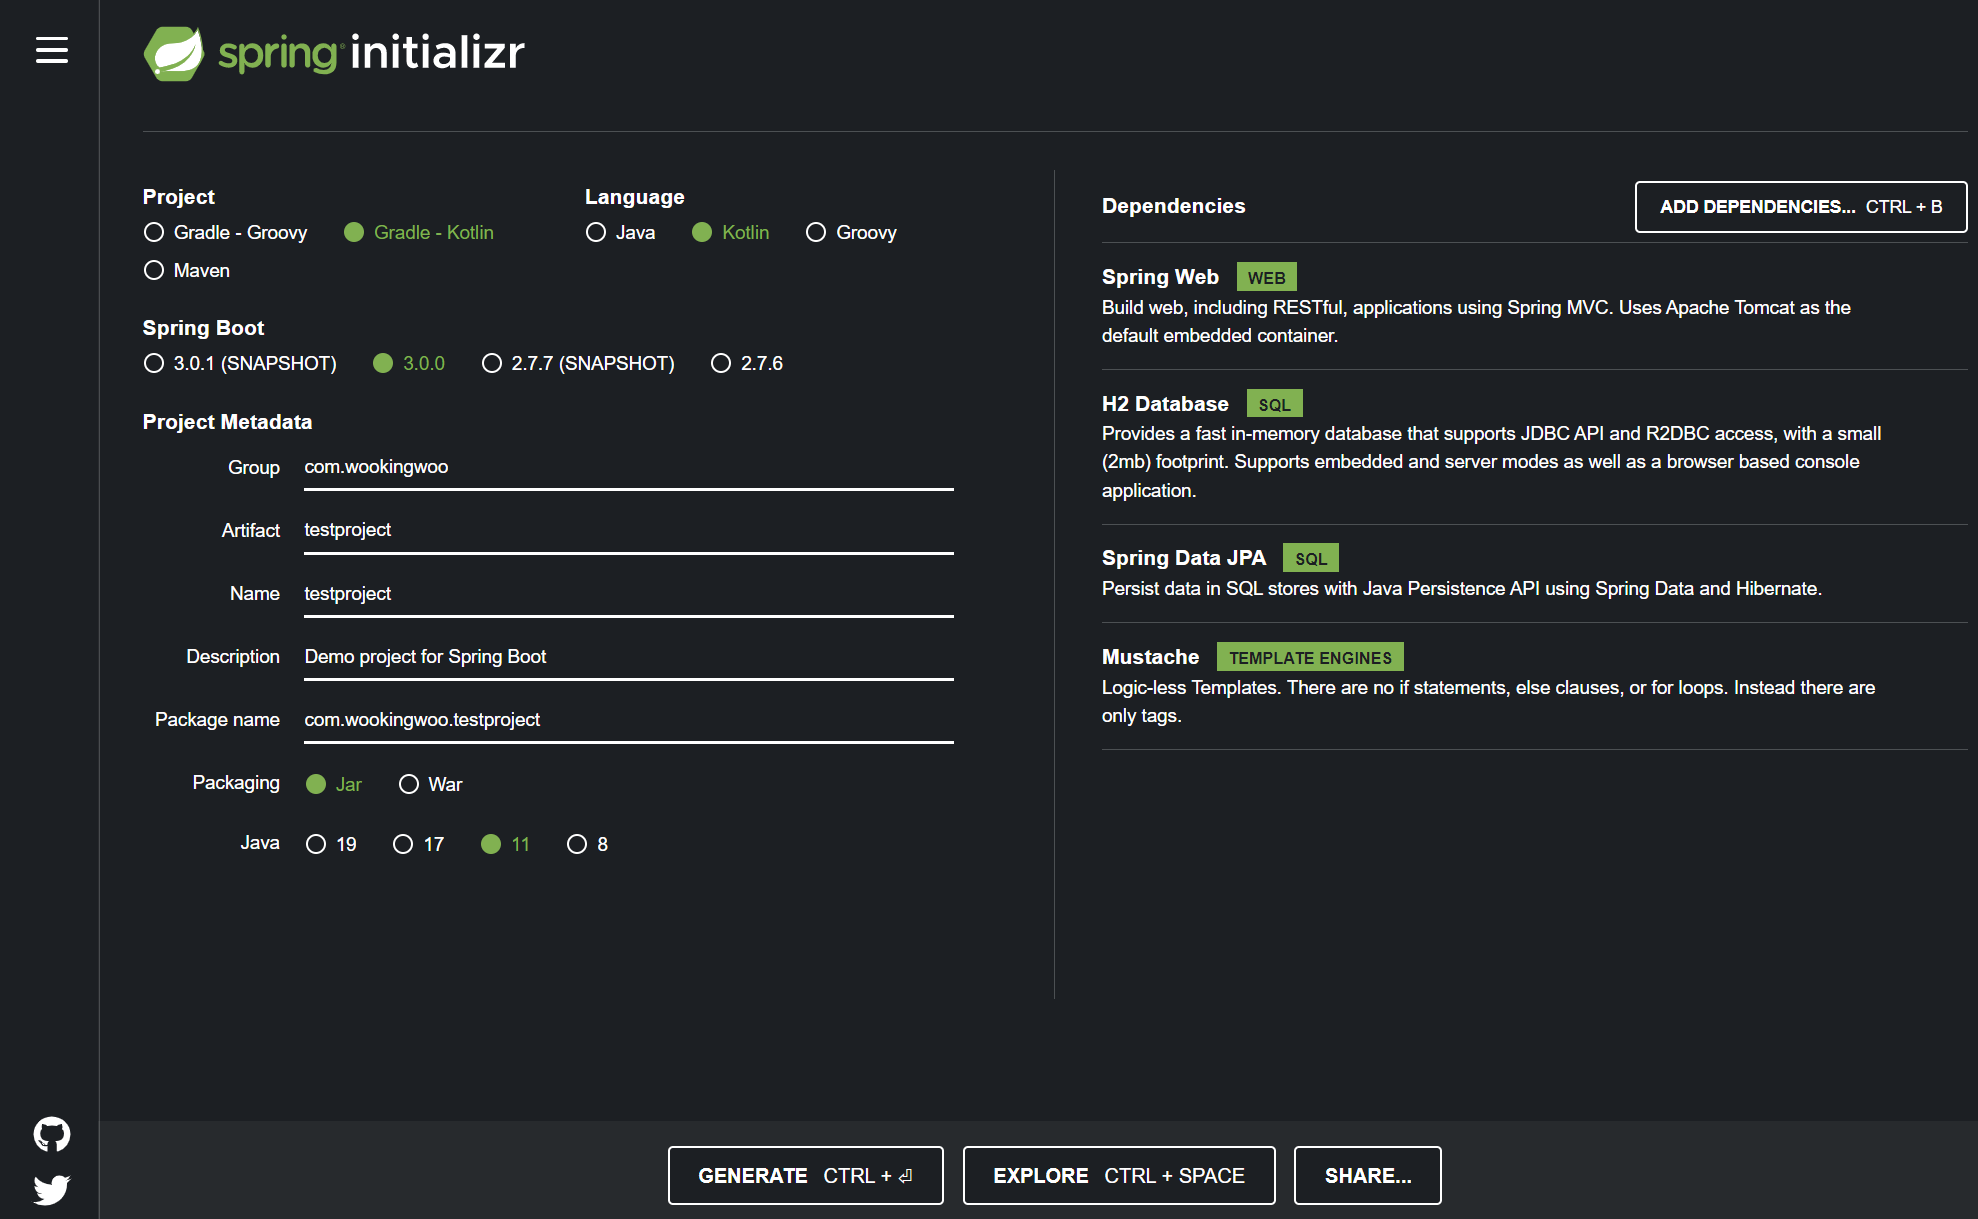
Task: Click the Add Dependencies button
Action: (x=1800, y=207)
